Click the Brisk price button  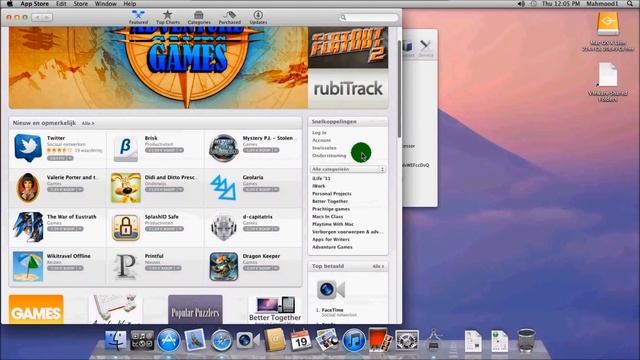(x=164, y=150)
